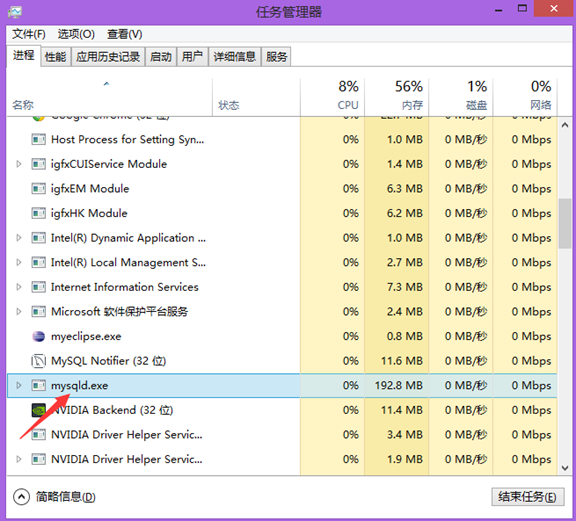The image size is (576, 521).
Task: Click the Host Process for Setting Sync icon
Action: tap(39, 140)
